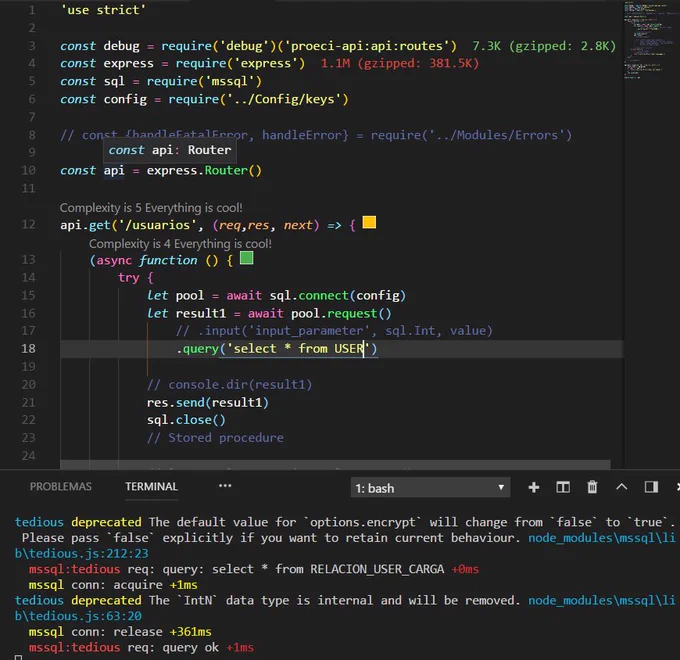Open the '1: bash' terminal dropdown

[430, 488]
